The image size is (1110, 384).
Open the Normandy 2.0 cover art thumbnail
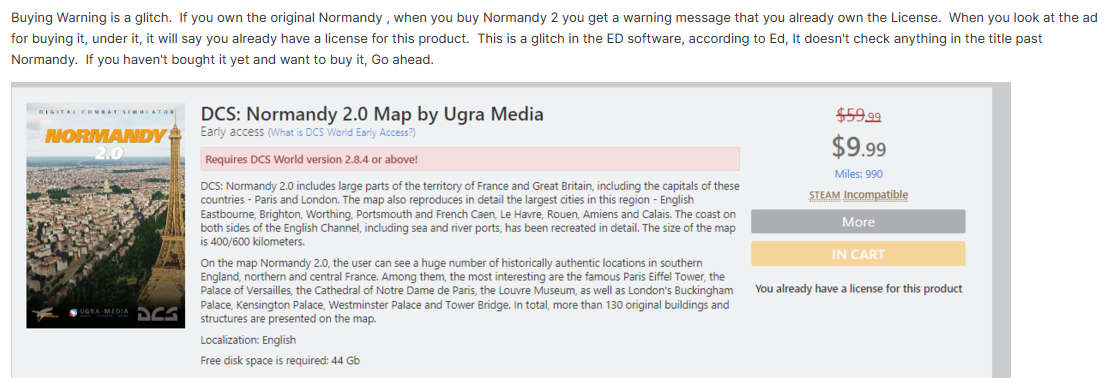pos(105,215)
